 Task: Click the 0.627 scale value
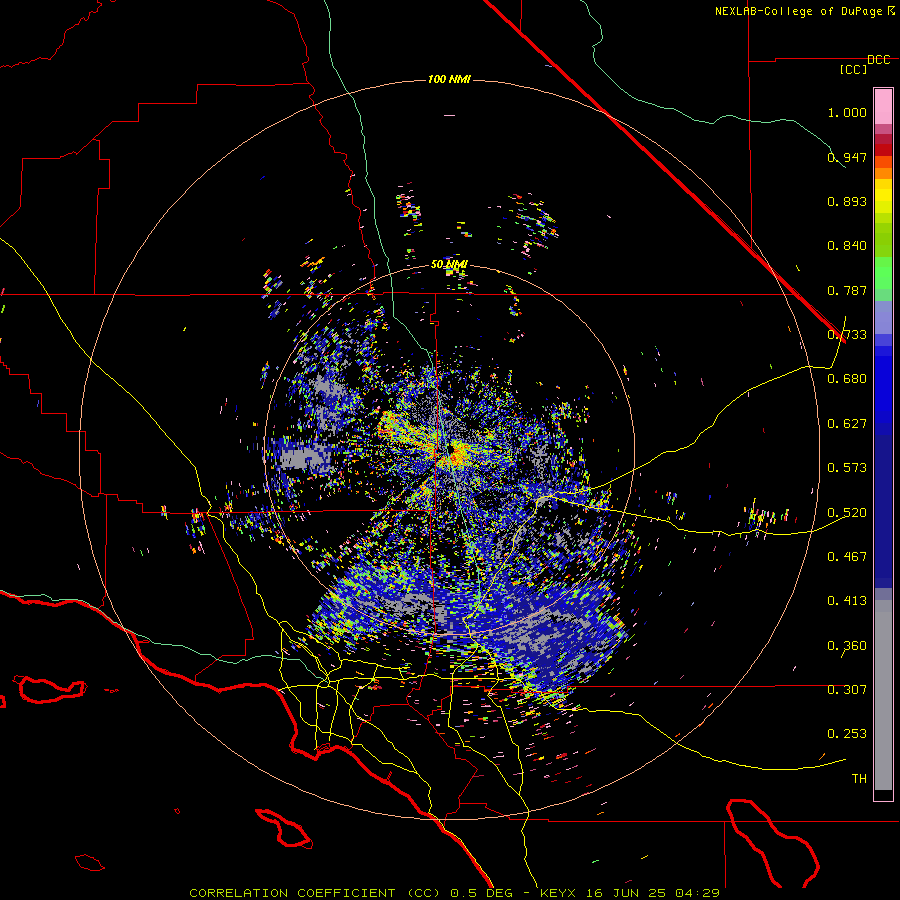pos(847,424)
